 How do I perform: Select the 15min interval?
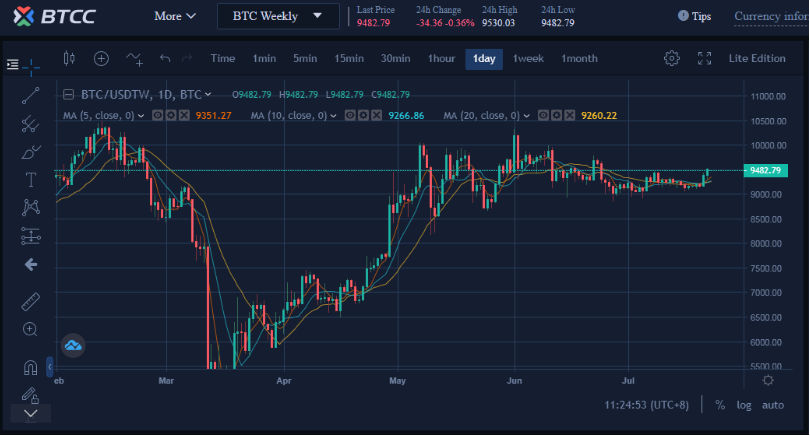click(x=349, y=58)
